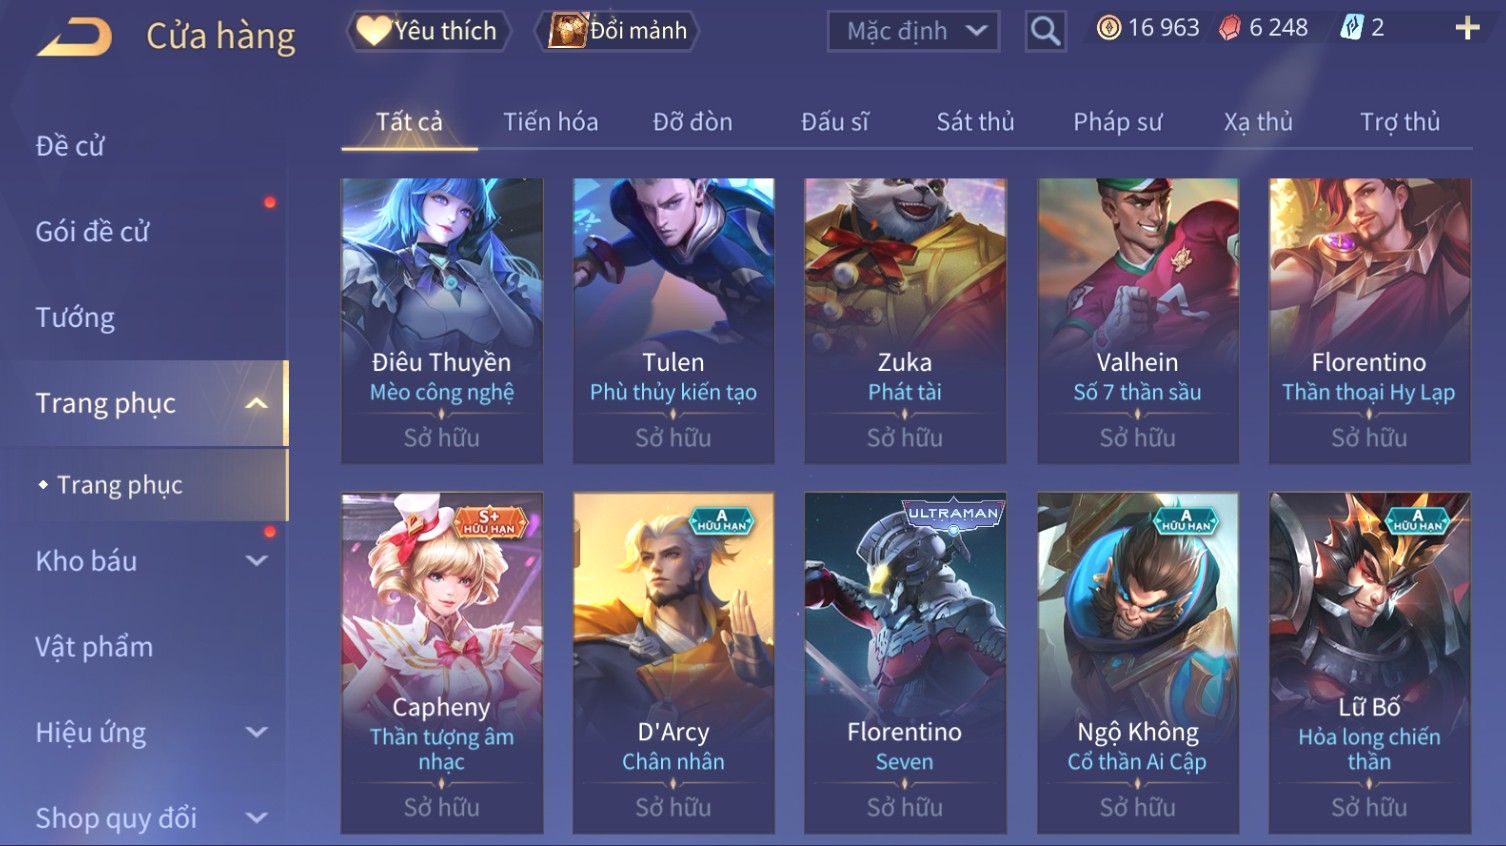Collapse the Trang phục sidebar section

(257, 403)
